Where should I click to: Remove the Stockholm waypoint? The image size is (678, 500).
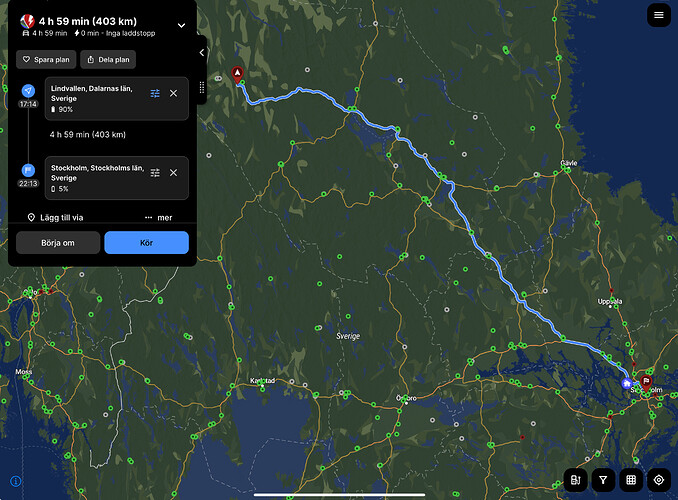(173, 173)
